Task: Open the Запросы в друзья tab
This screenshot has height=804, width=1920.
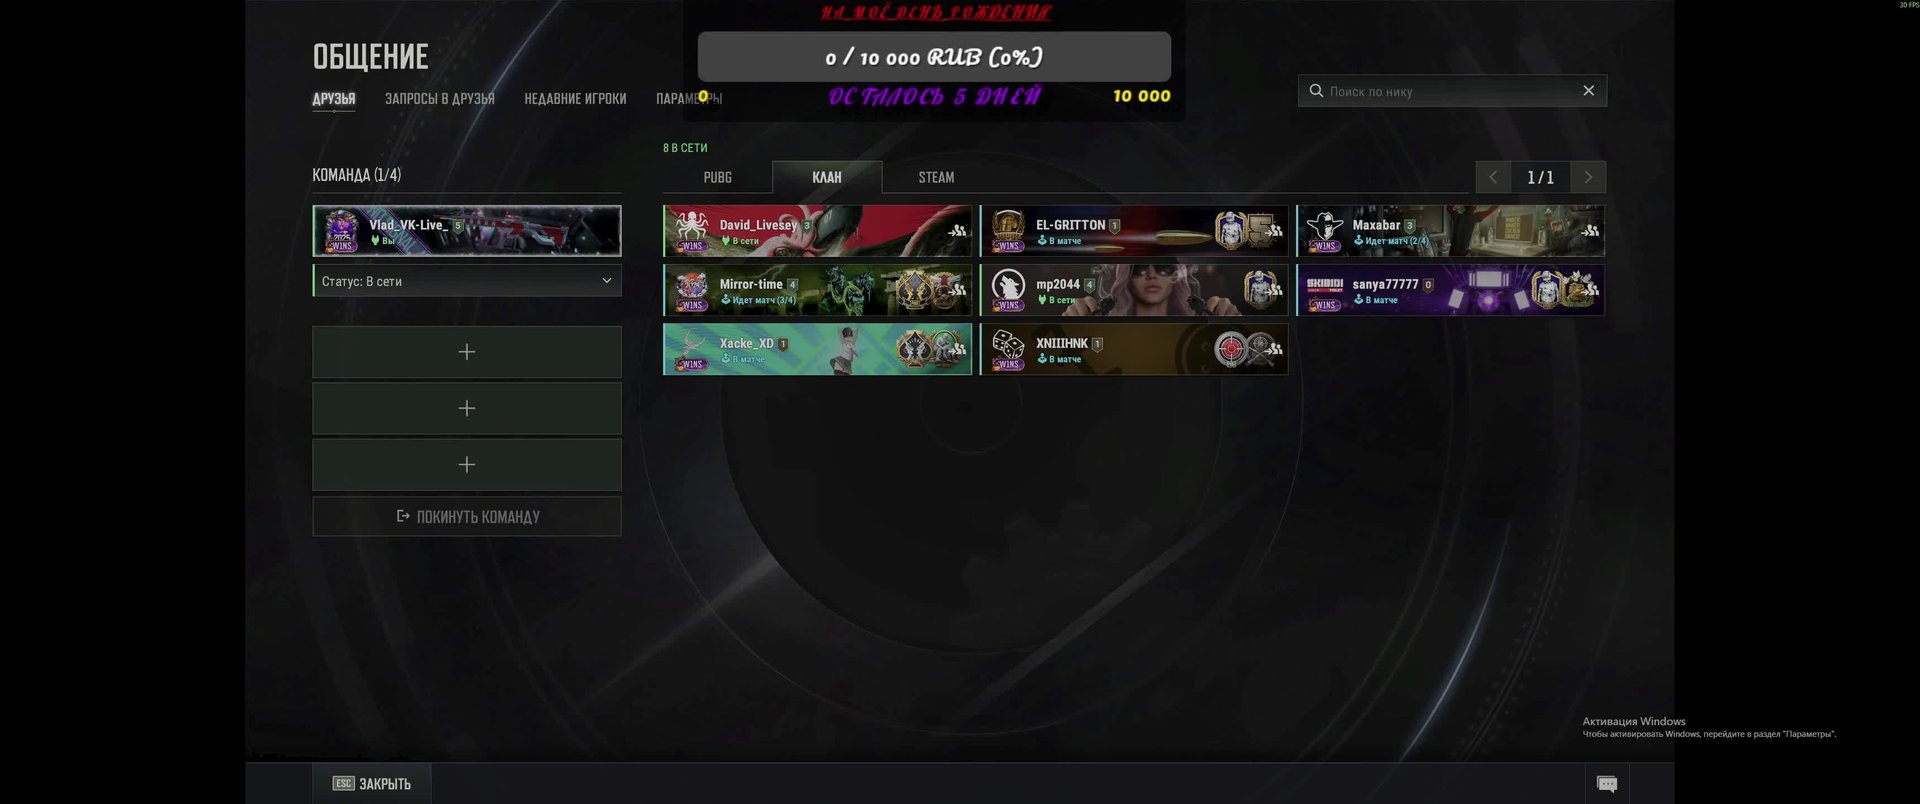Action: tap(440, 98)
